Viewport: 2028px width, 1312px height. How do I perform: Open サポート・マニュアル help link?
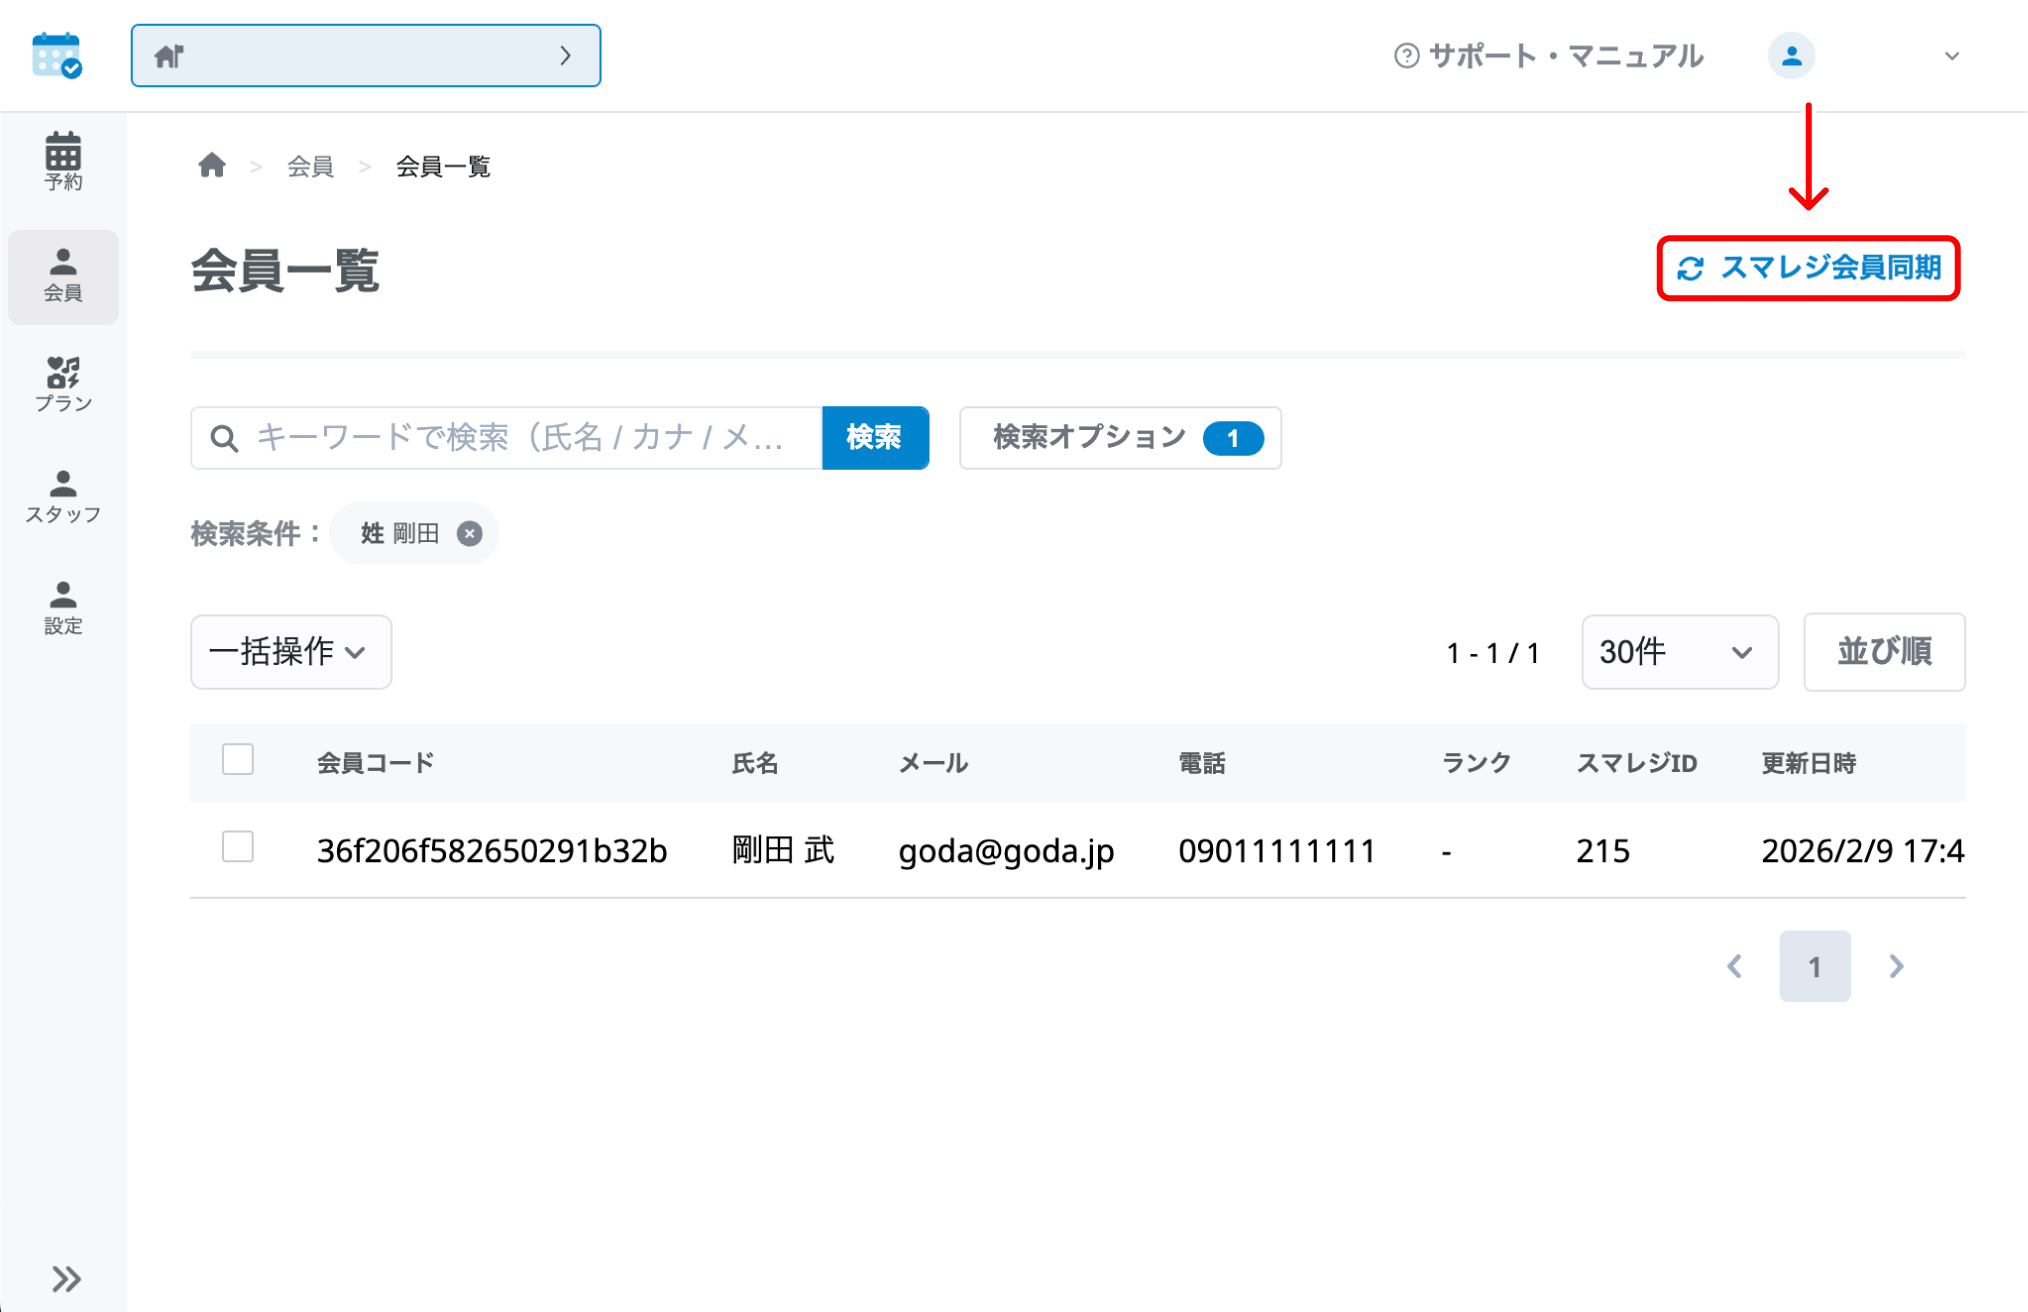pyautogui.click(x=1549, y=56)
